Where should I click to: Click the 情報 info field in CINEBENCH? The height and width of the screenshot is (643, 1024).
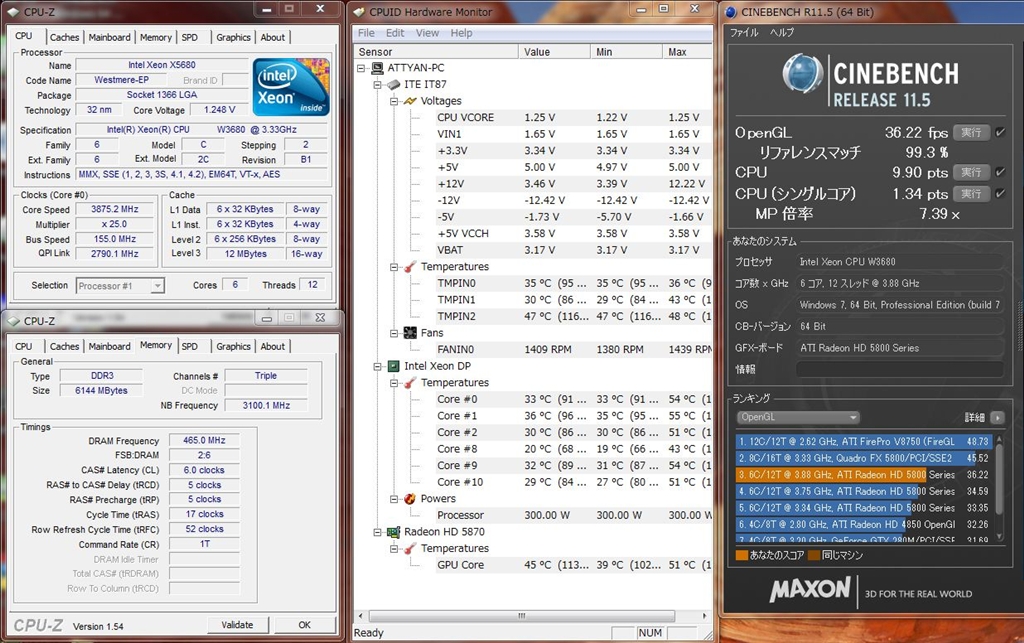[x=899, y=369]
